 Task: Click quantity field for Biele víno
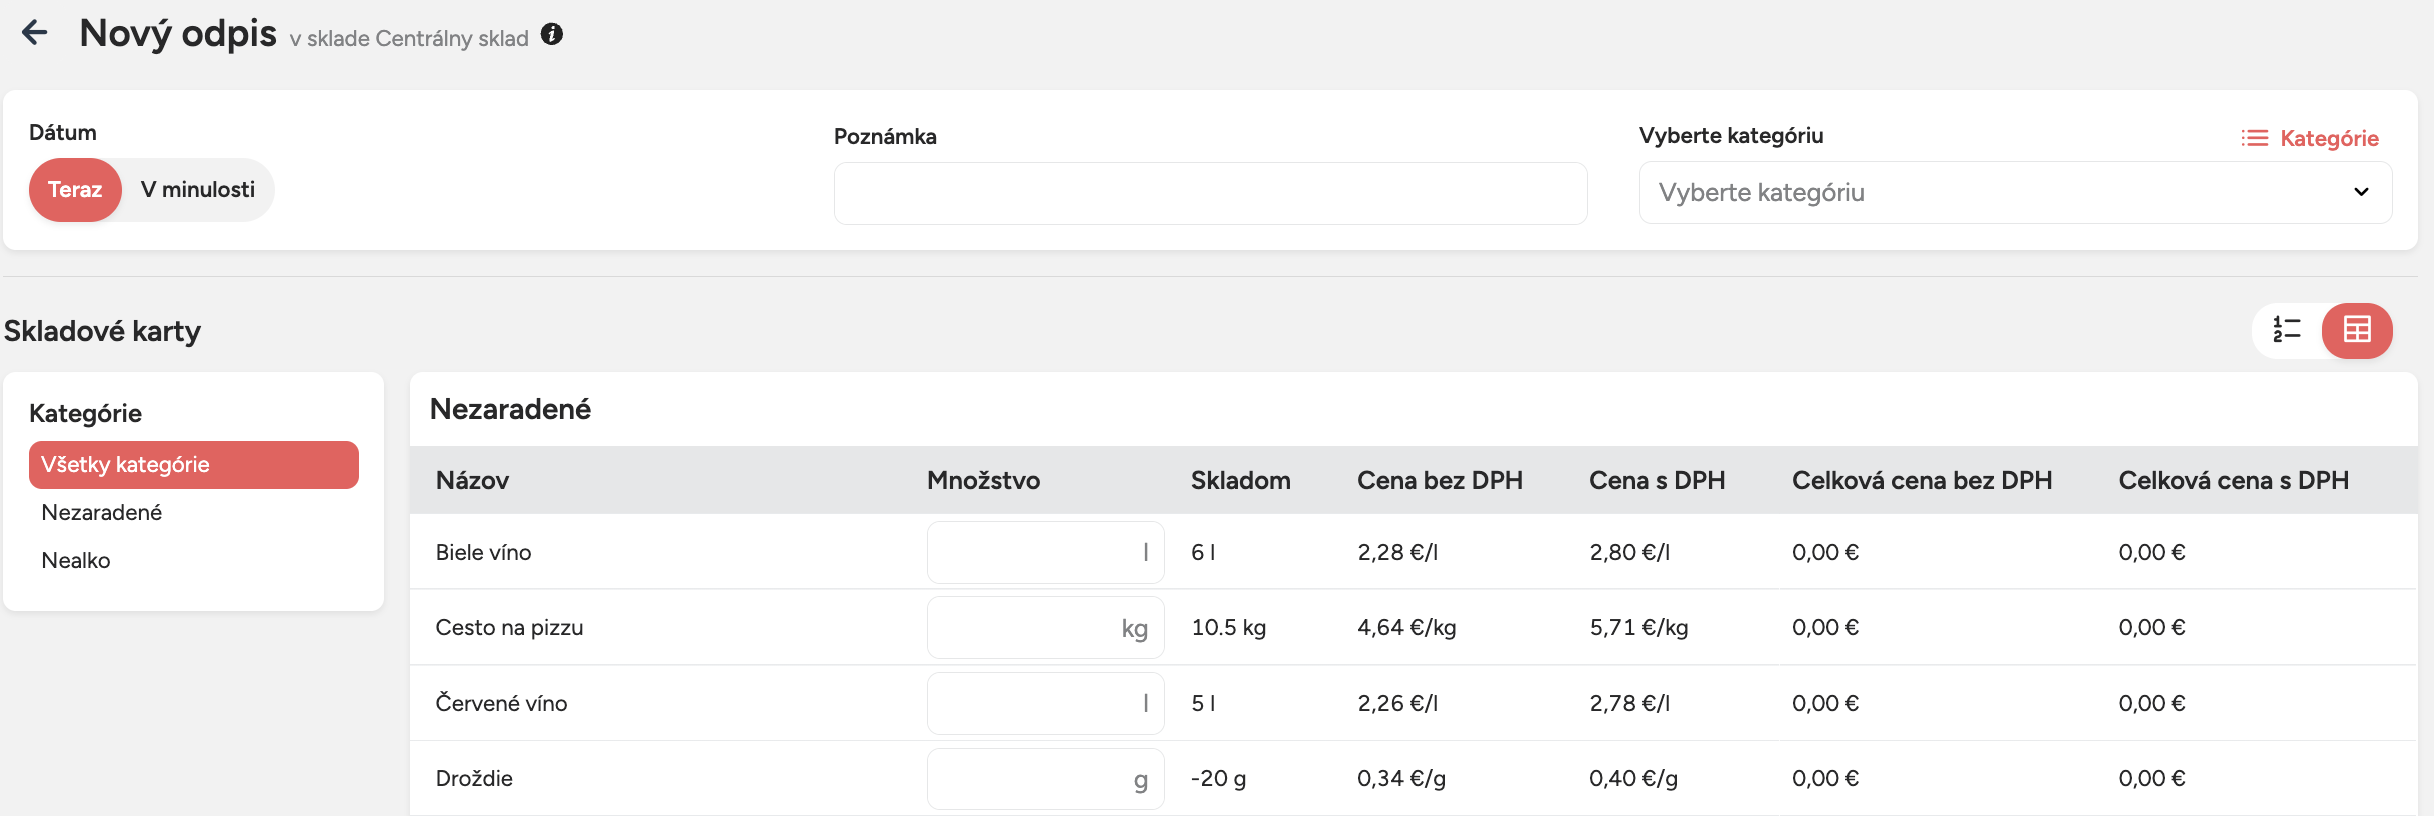coord(1034,552)
